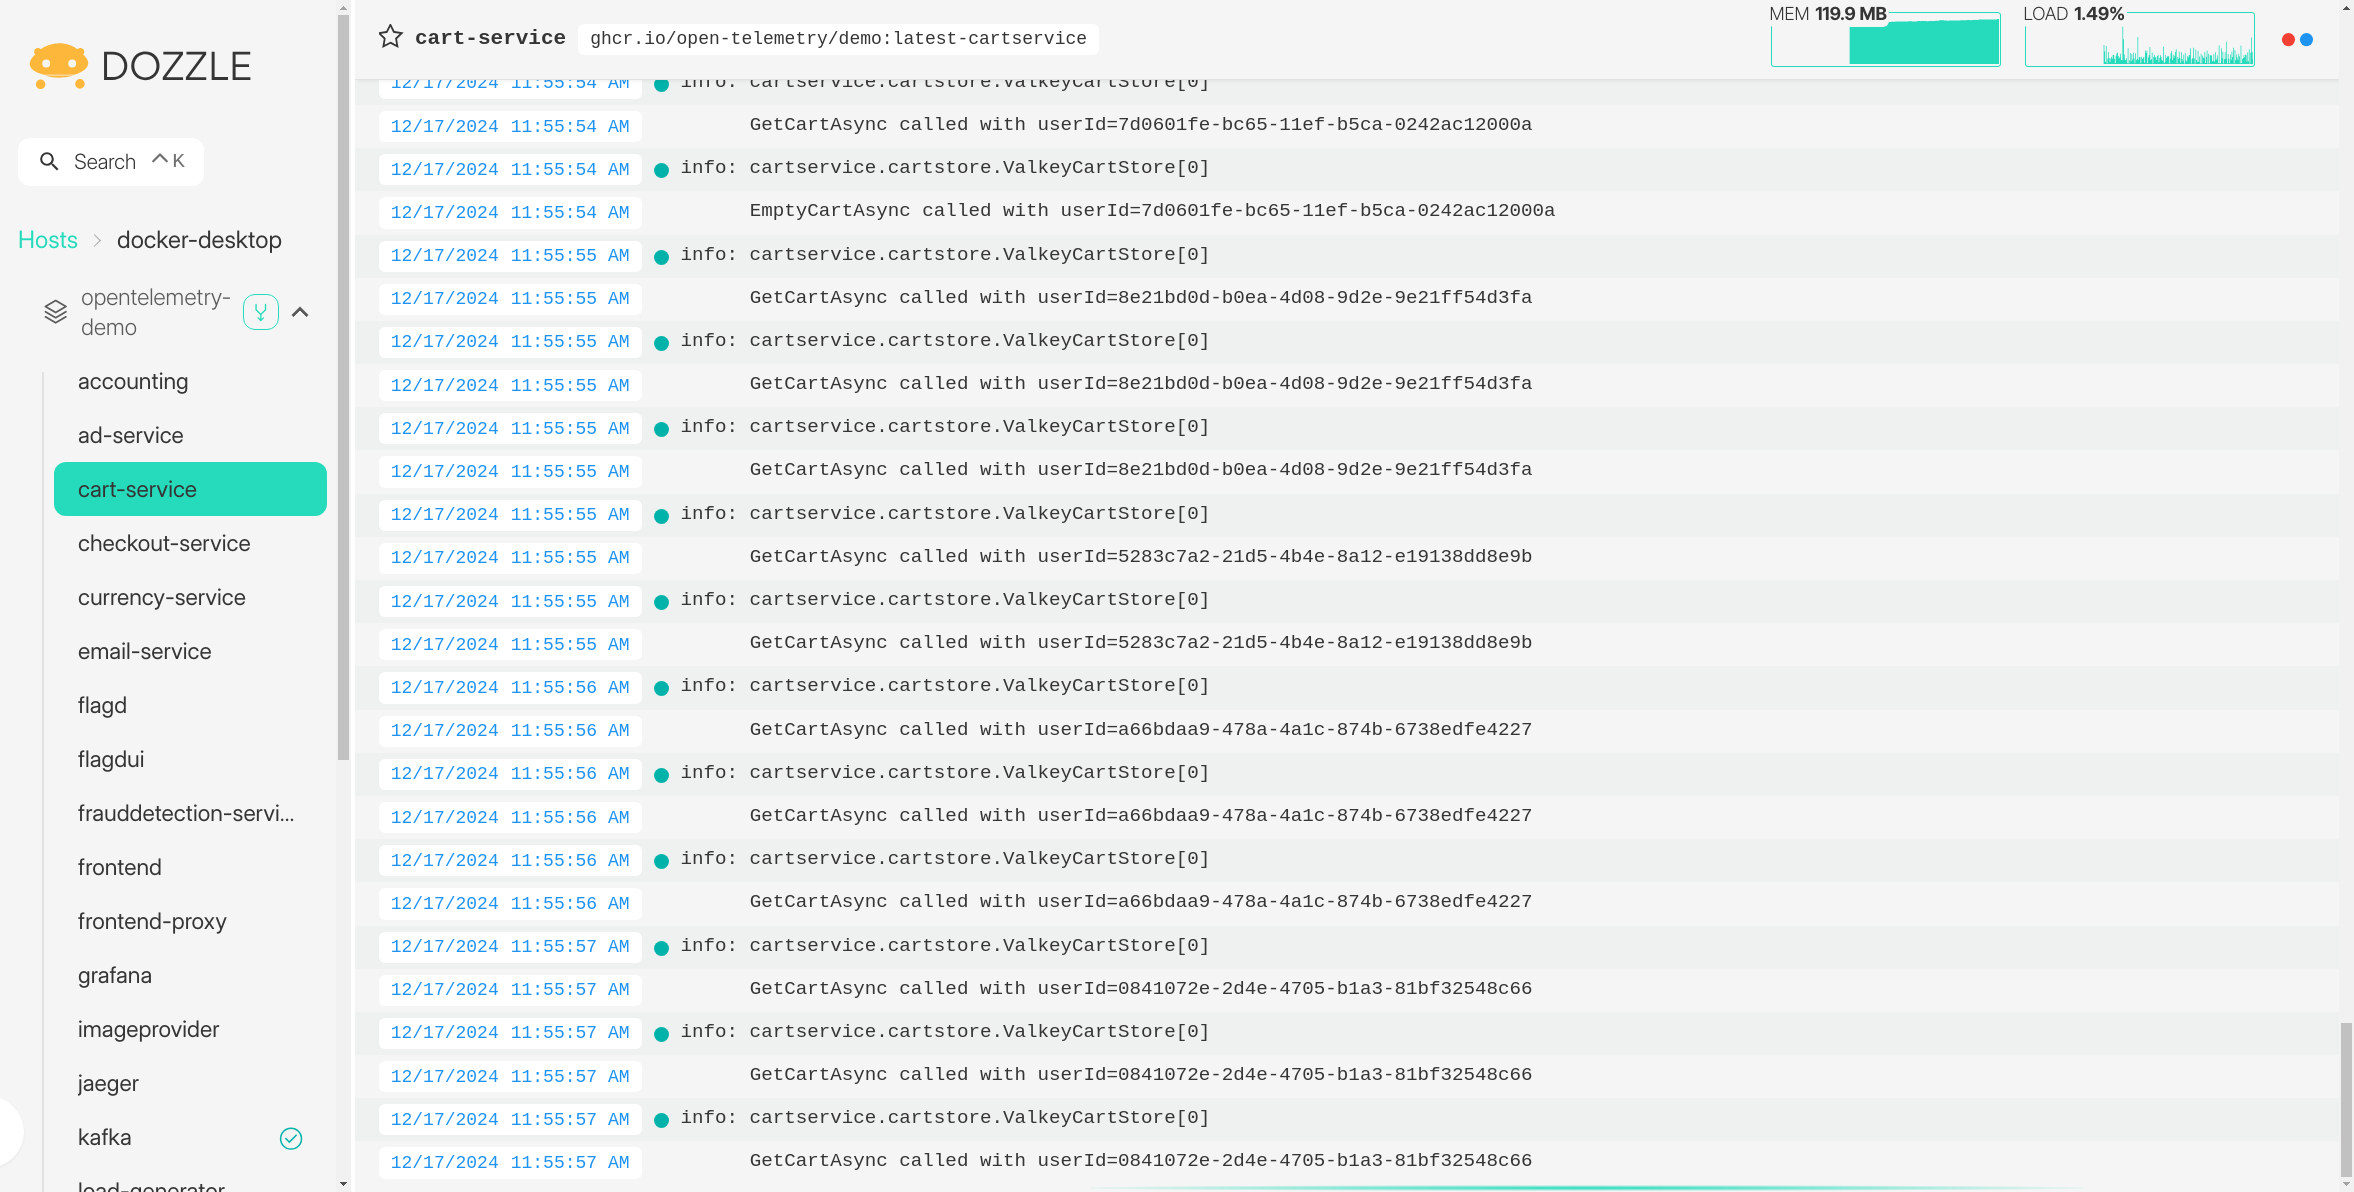2354x1192 pixels.
Task: Star cart-service as a favorite
Action: [x=390, y=38]
